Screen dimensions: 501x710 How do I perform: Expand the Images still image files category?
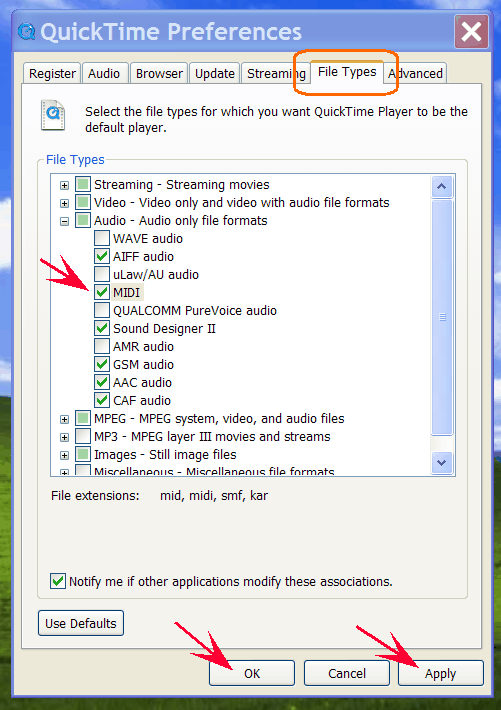(64, 455)
